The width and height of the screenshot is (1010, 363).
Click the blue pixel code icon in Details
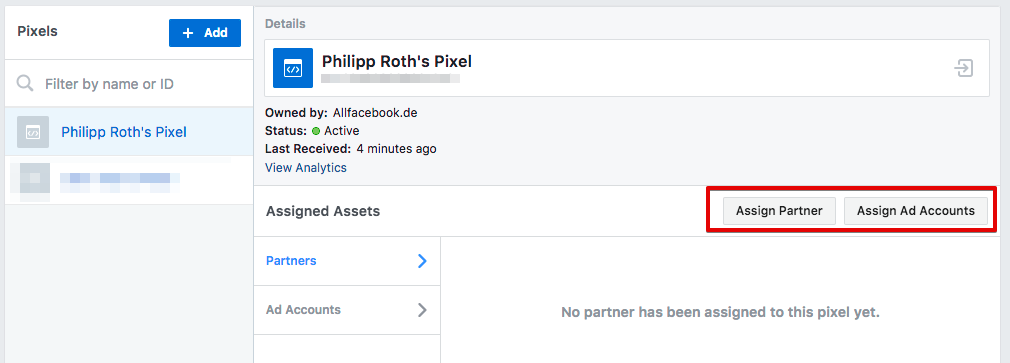292,68
